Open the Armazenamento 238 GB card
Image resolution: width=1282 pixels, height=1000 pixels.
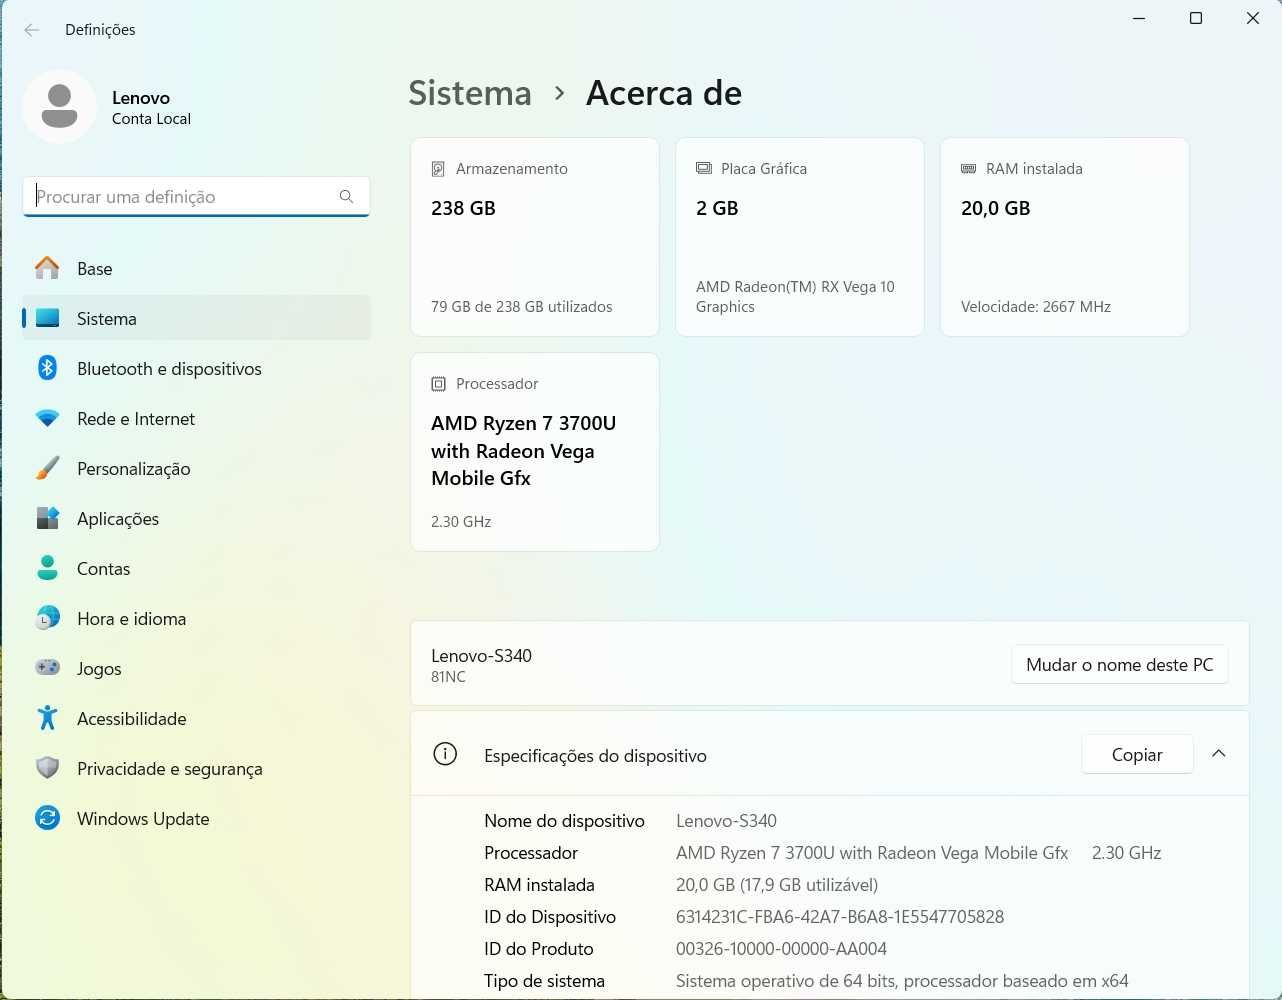click(535, 237)
